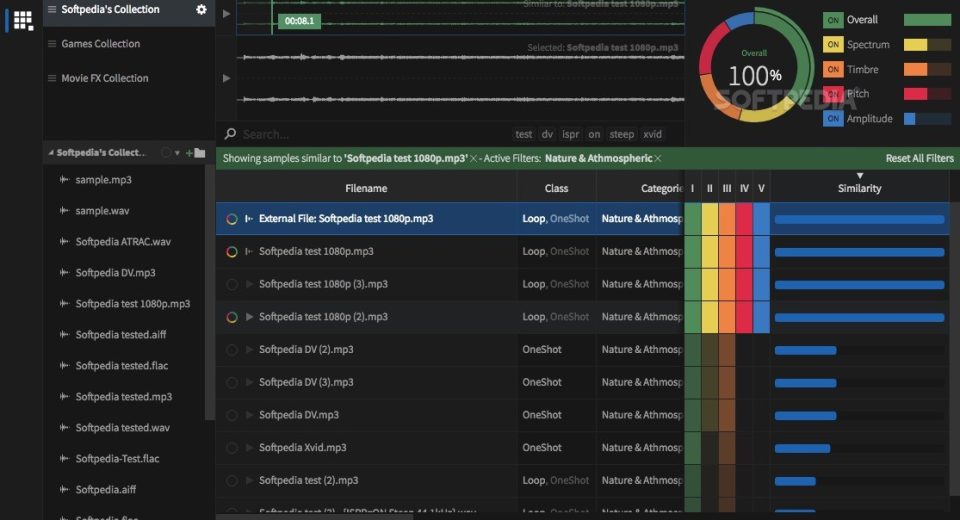Click the 'dv' search tag

[547, 134]
